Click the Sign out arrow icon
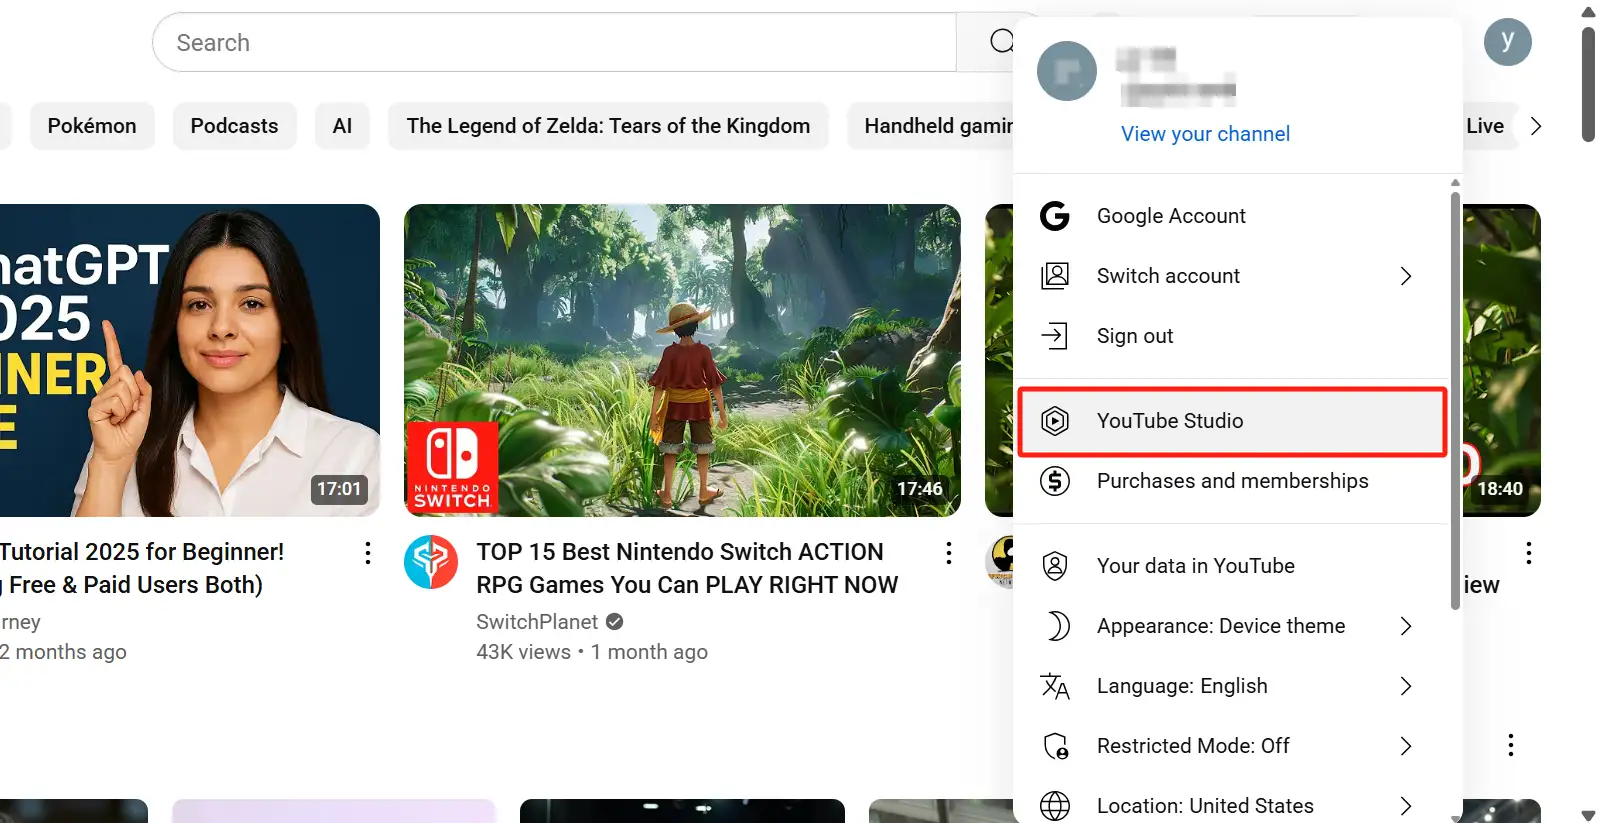The width and height of the screenshot is (1600, 823). 1055,336
